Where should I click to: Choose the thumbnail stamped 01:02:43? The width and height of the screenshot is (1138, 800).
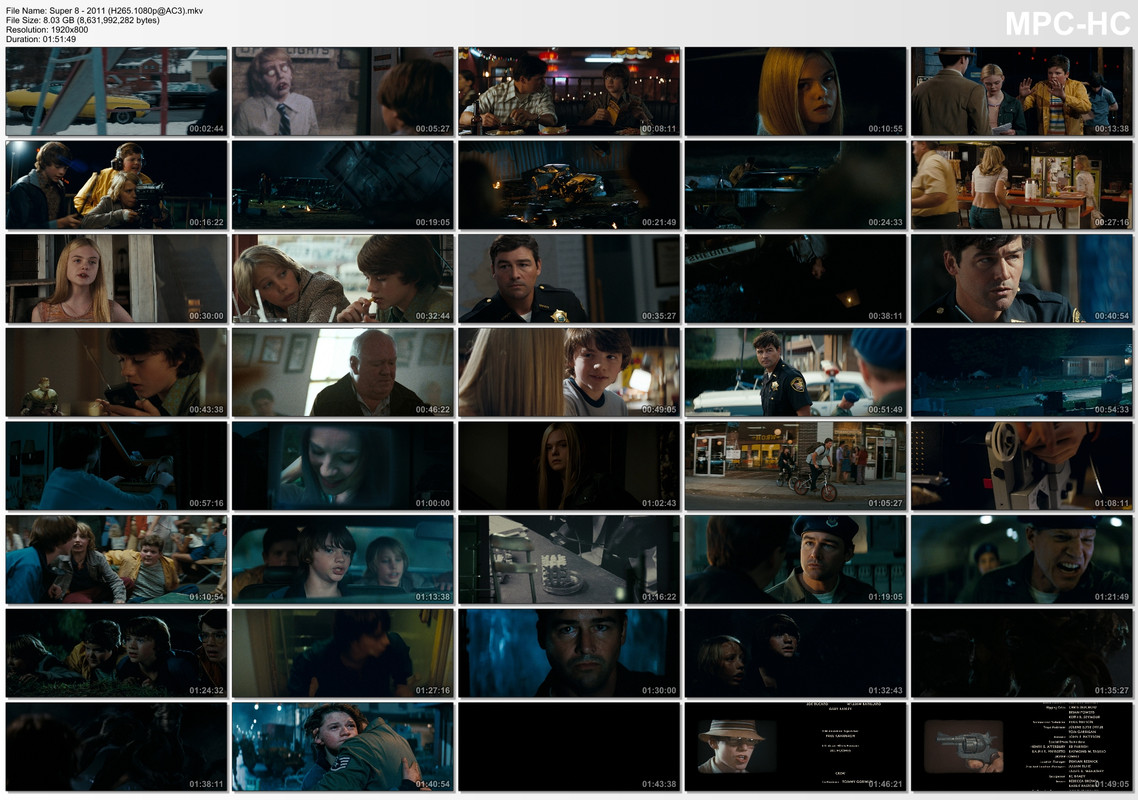pos(569,466)
